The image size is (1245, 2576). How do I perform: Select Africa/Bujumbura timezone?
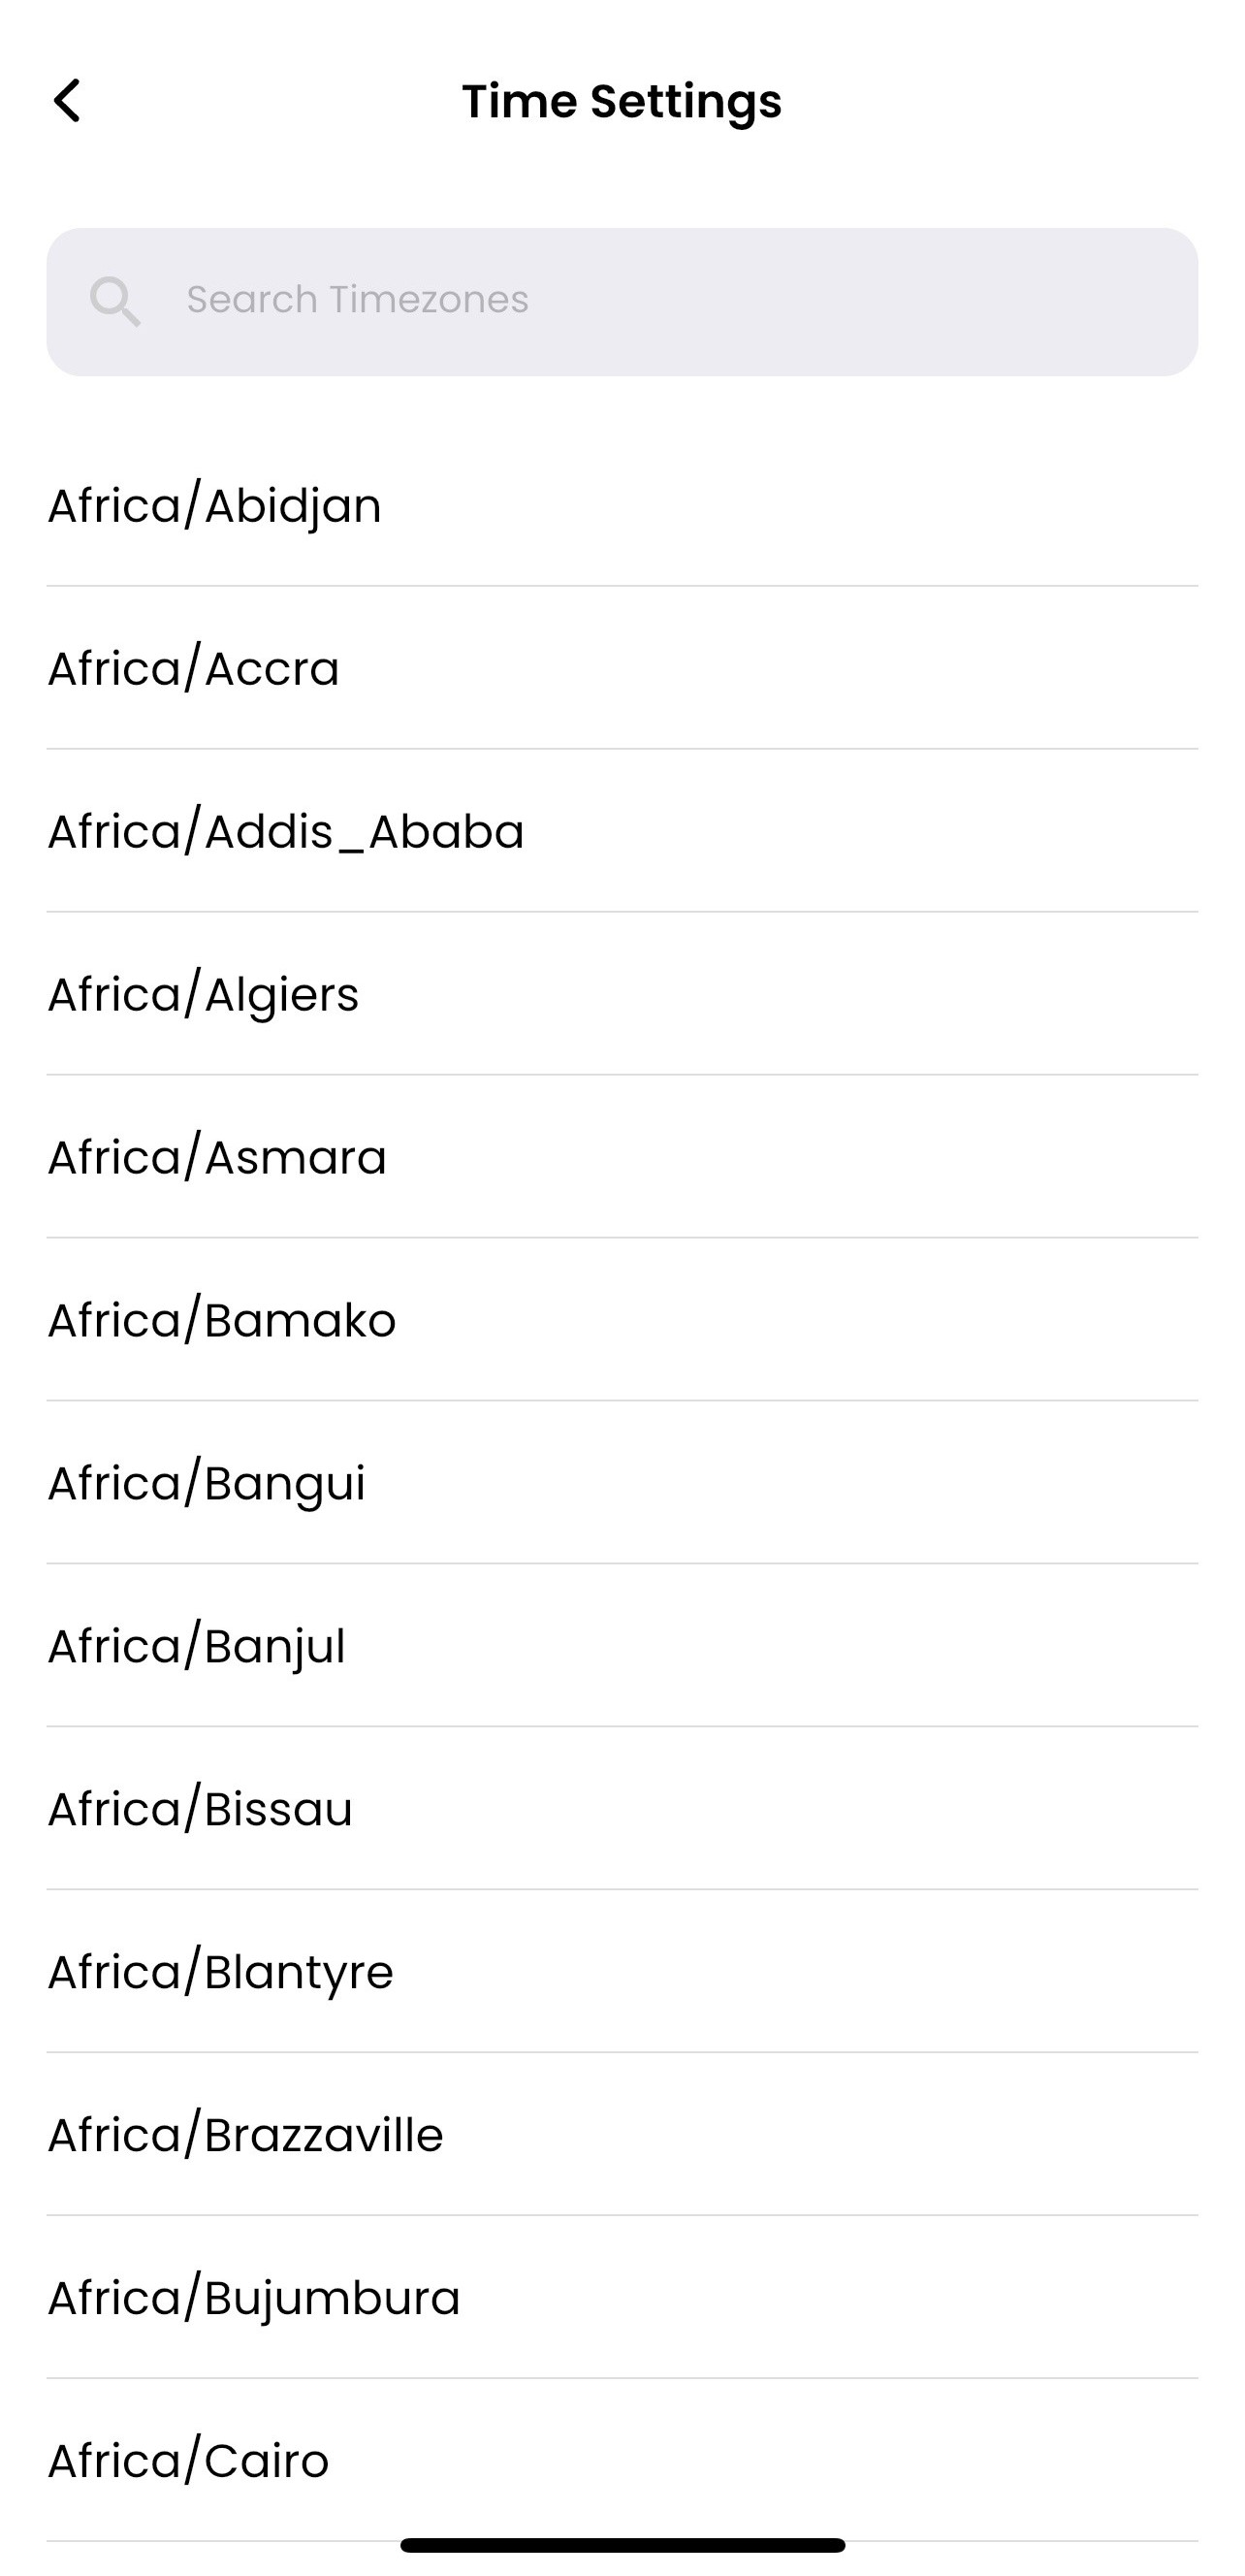coord(622,2298)
